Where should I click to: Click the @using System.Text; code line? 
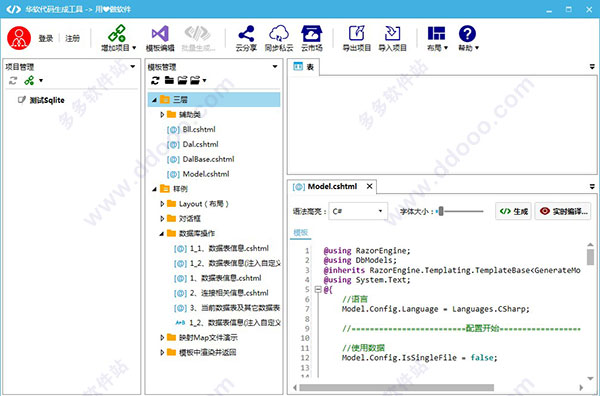click(x=367, y=280)
